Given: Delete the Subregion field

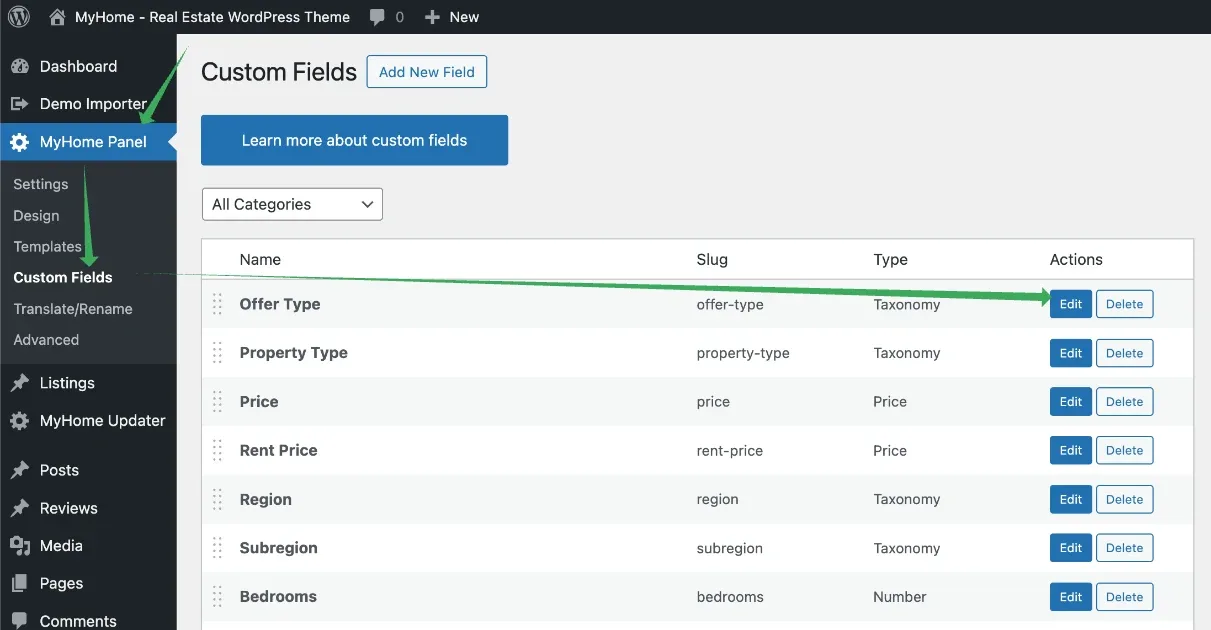Looking at the screenshot, I should (1125, 548).
